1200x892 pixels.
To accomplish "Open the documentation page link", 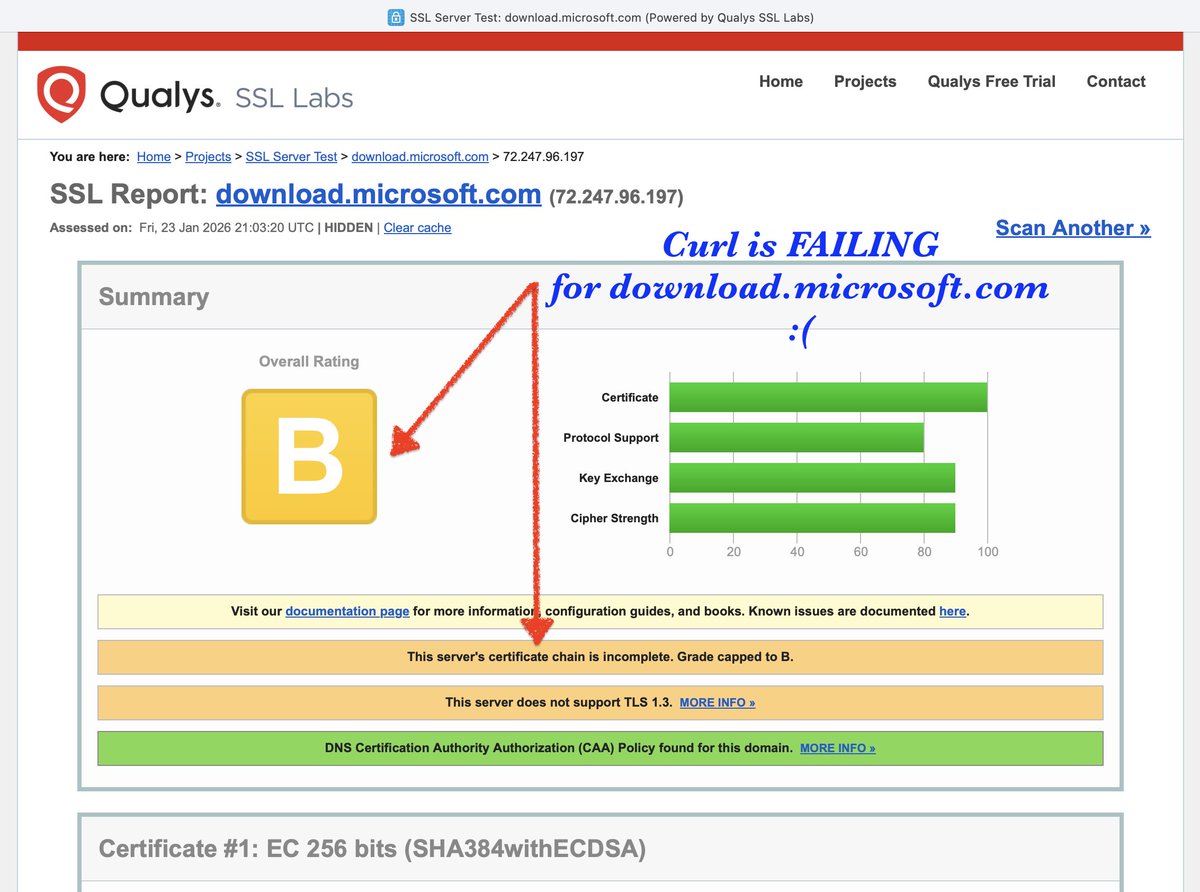I will [347, 611].
